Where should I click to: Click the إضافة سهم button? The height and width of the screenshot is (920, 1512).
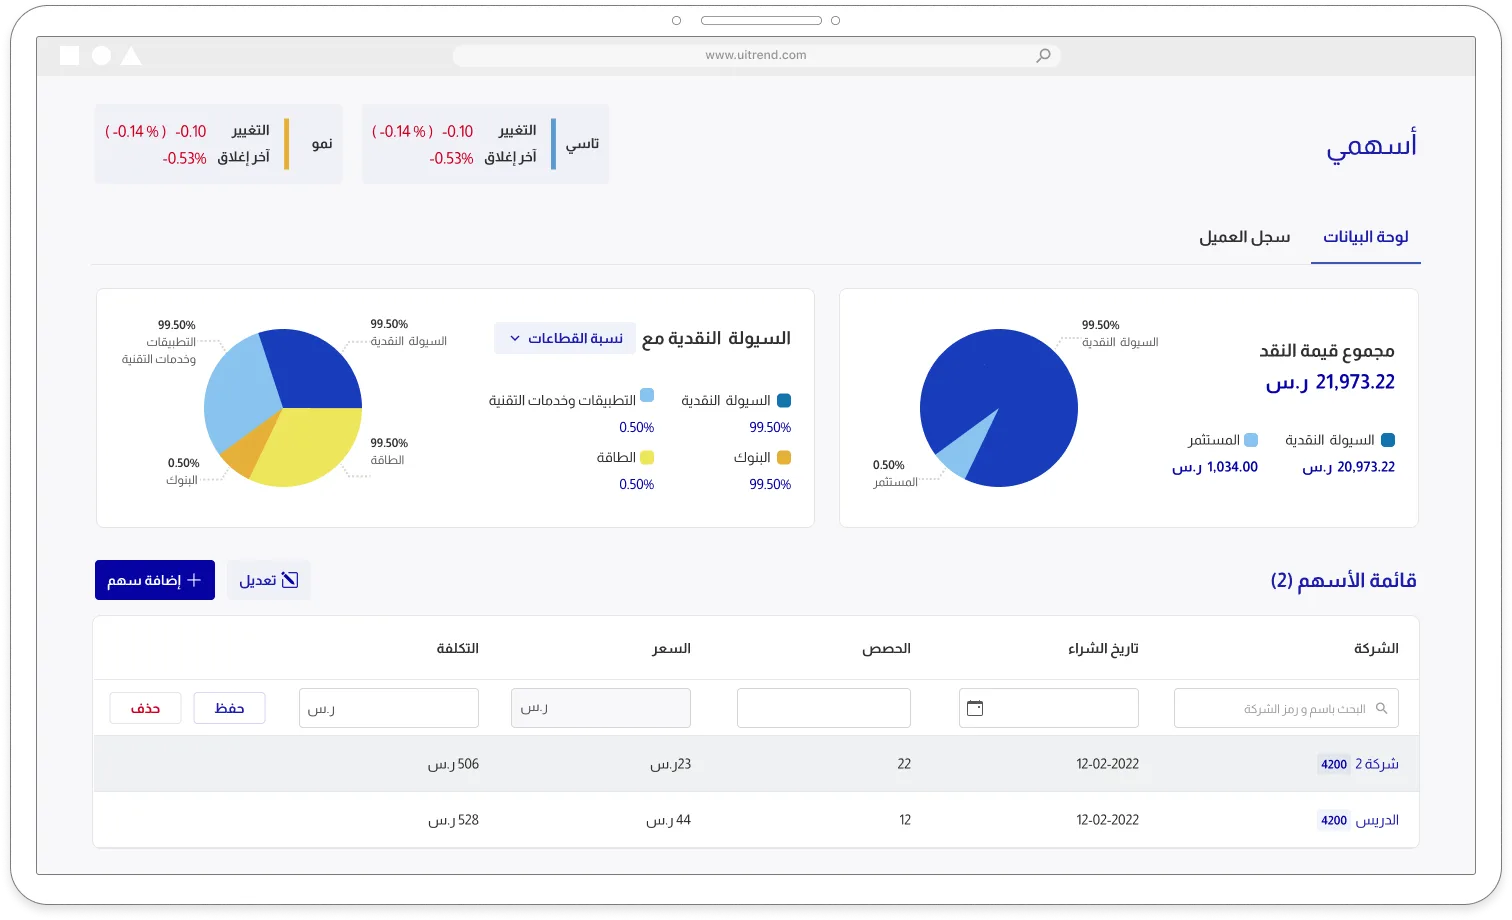click(155, 580)
